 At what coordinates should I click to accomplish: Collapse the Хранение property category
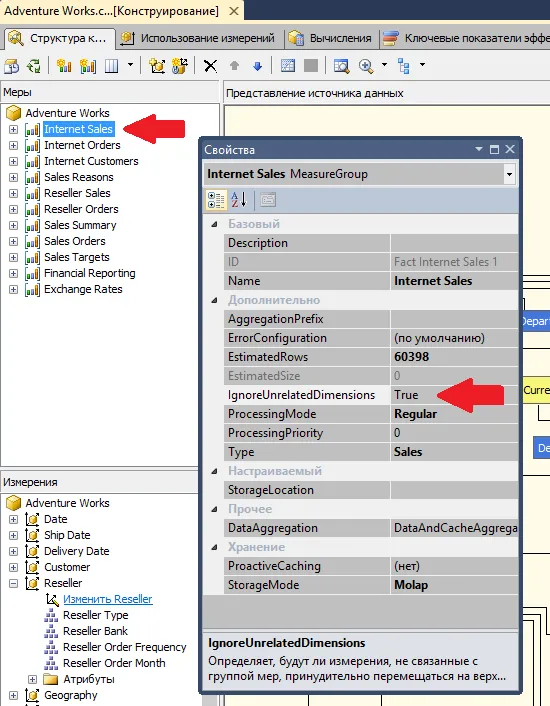click(215, 547)
